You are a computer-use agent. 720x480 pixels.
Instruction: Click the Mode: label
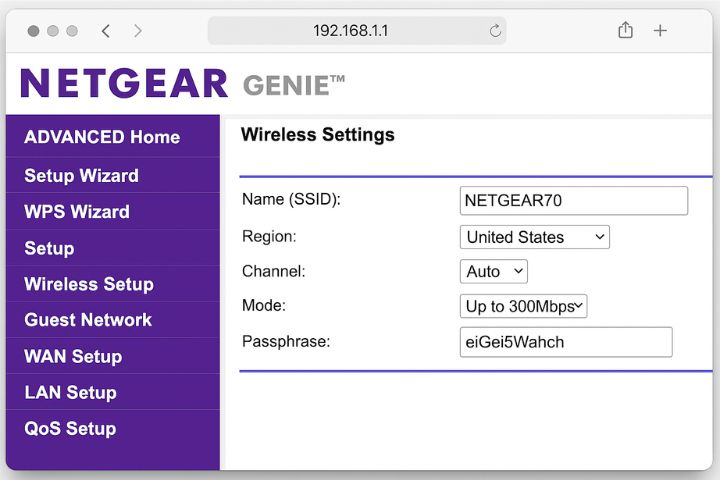point(264,305)
